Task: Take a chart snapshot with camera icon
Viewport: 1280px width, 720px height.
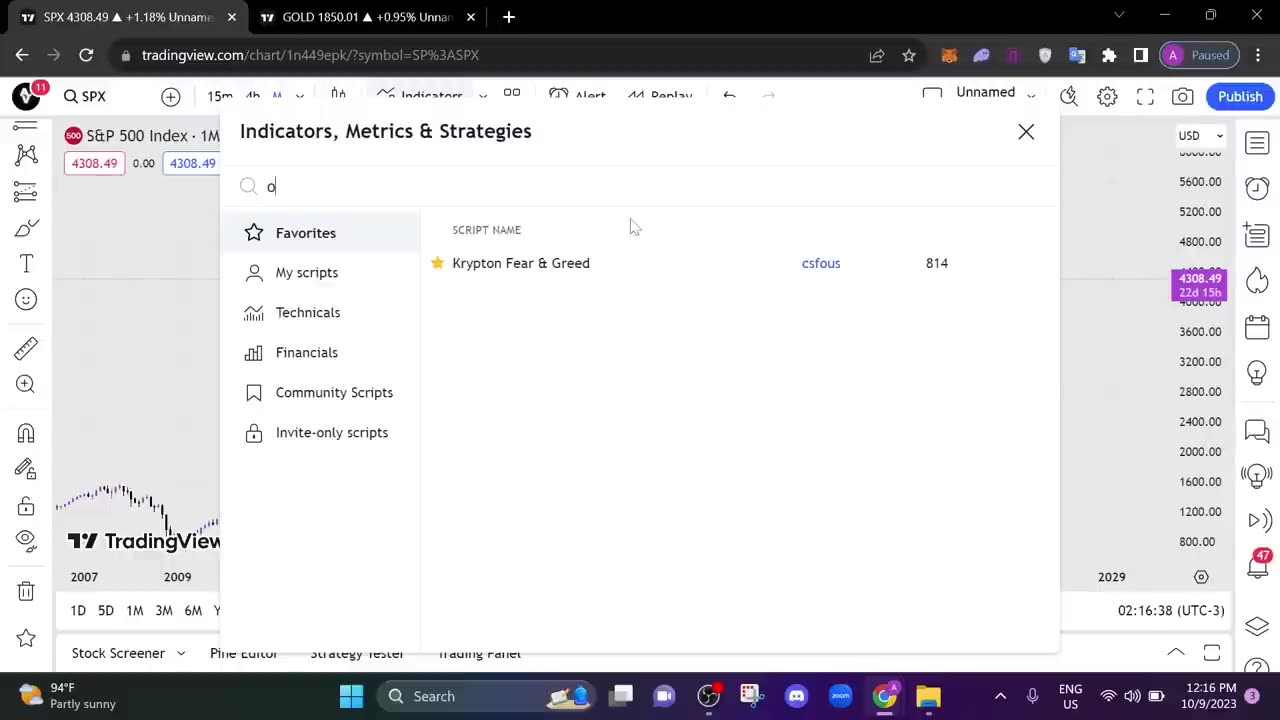Action: (x=1183, y=96)
